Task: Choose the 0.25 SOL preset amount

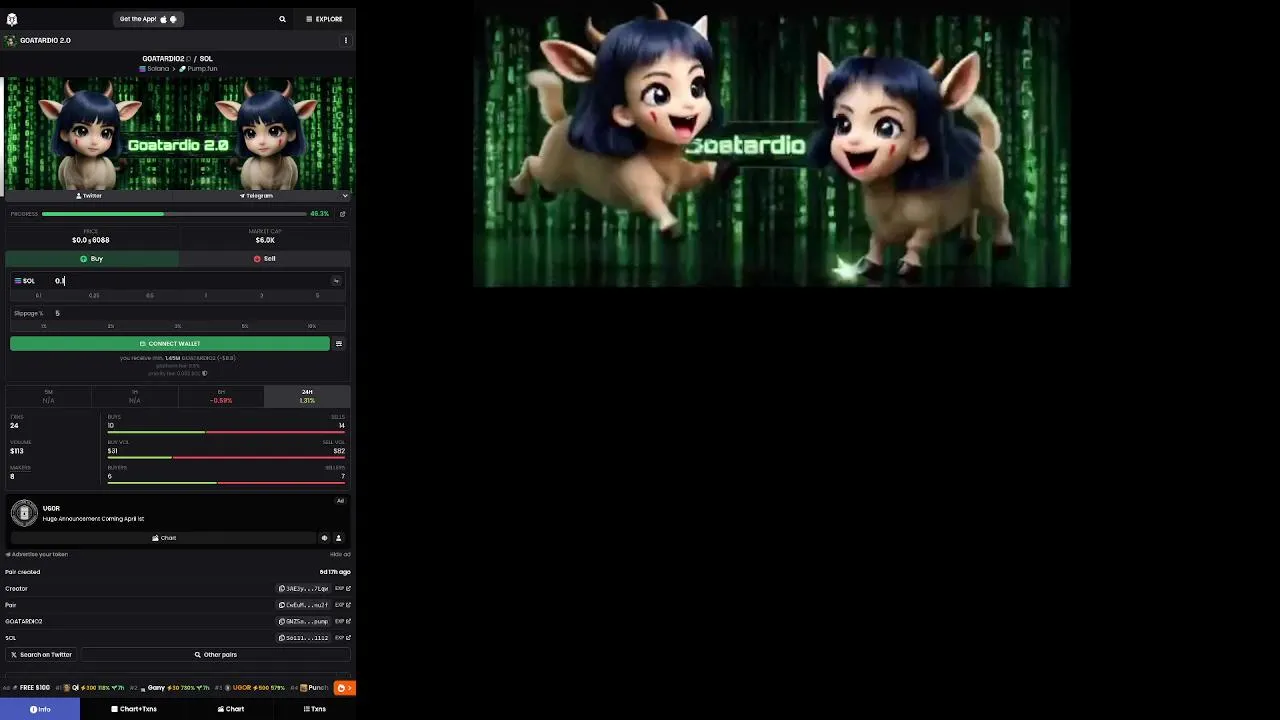Action: point(94,296)
